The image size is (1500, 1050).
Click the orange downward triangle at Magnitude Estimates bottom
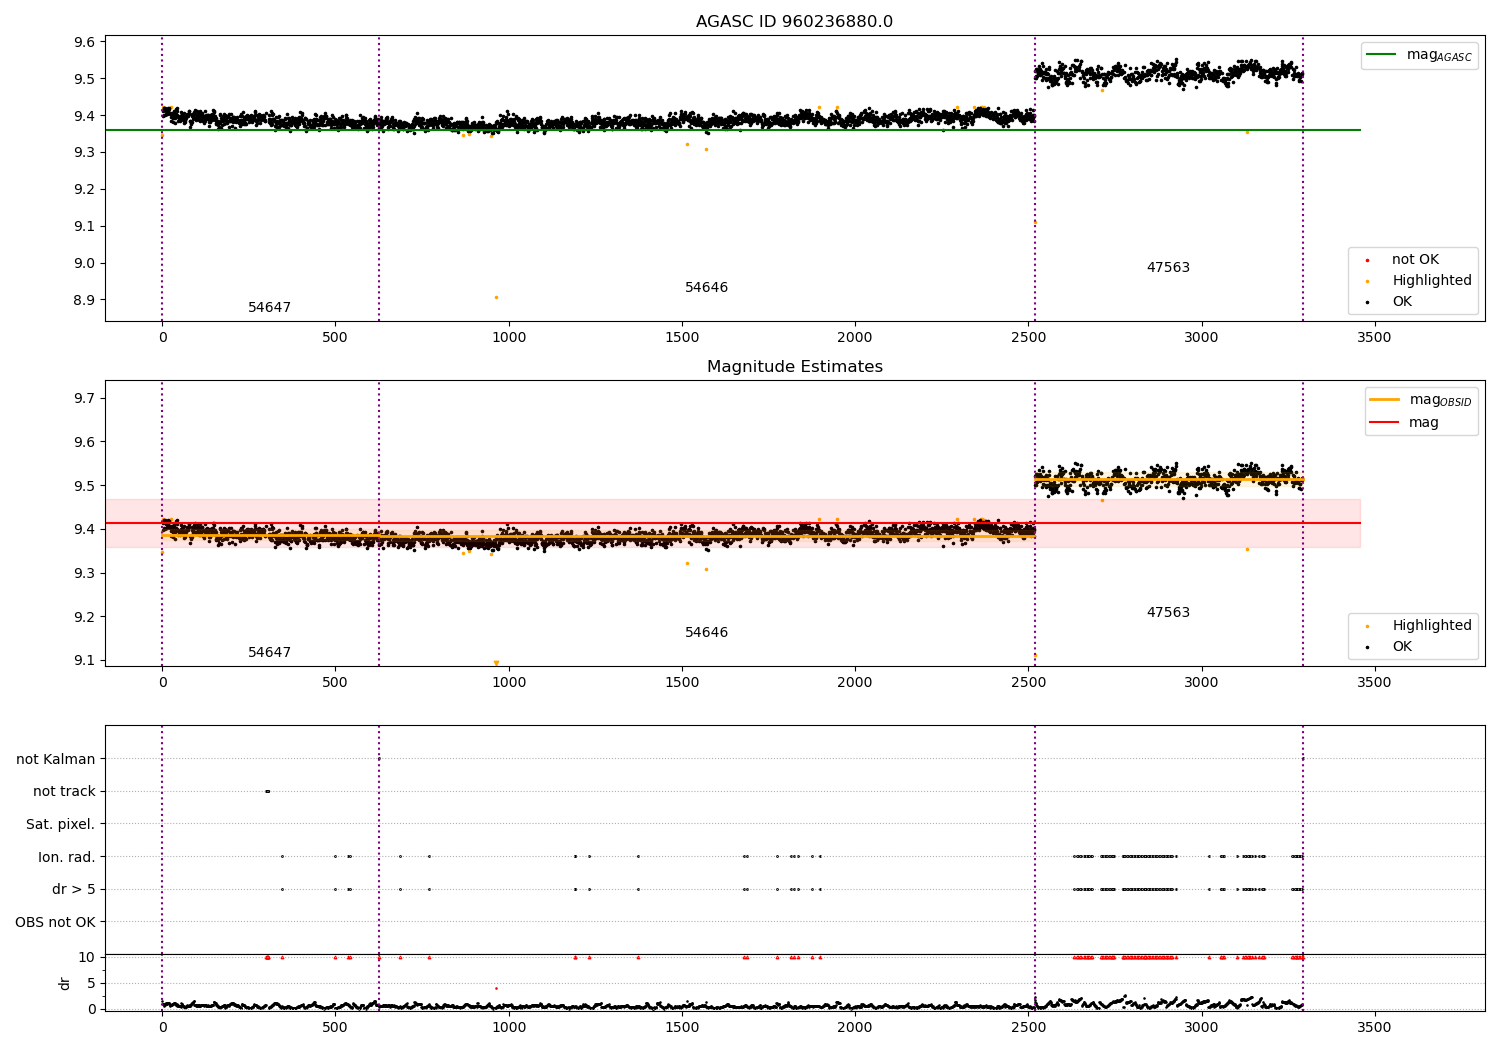coord(496,663)
